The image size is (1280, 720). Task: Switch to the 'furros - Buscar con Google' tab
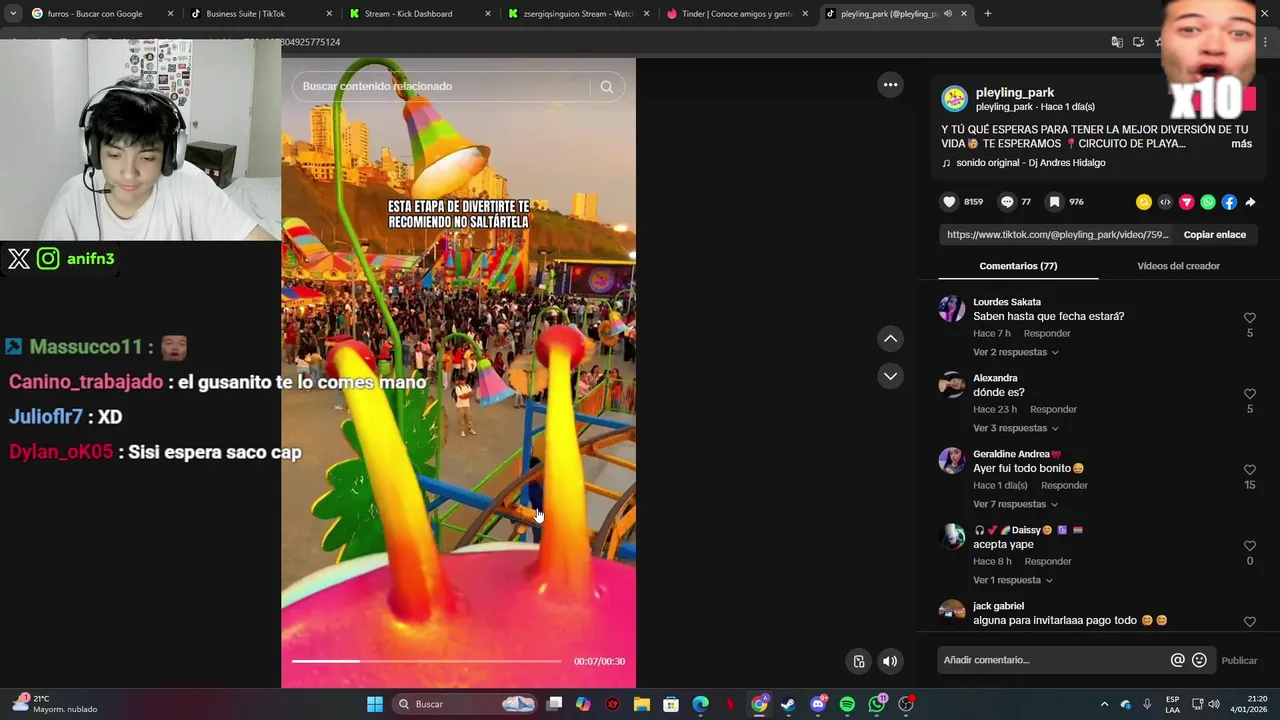(x=95, y=14)
